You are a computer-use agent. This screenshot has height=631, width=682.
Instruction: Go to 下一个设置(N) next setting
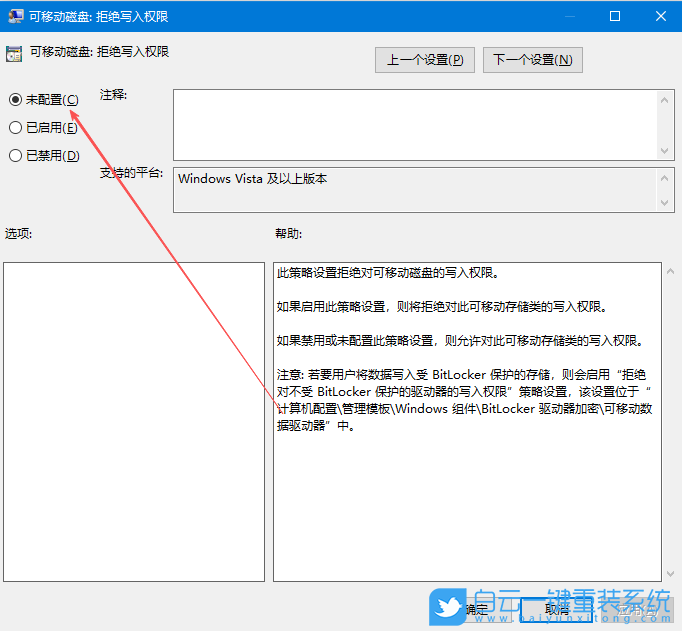tap(532, 60)
